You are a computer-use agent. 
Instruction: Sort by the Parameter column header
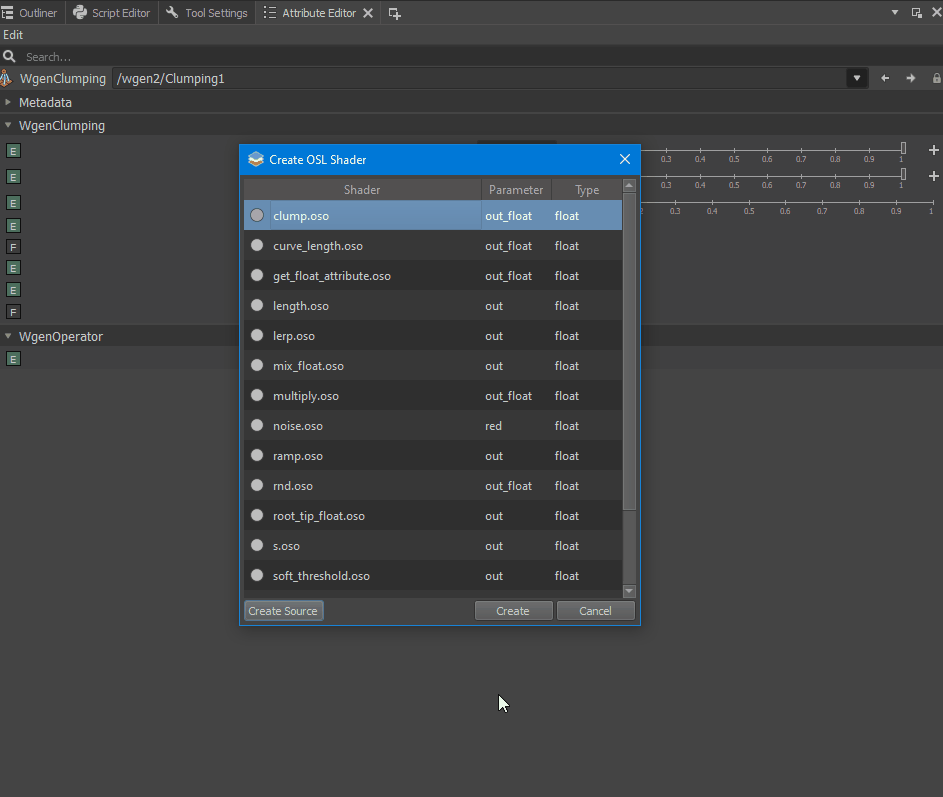(516, 189)
